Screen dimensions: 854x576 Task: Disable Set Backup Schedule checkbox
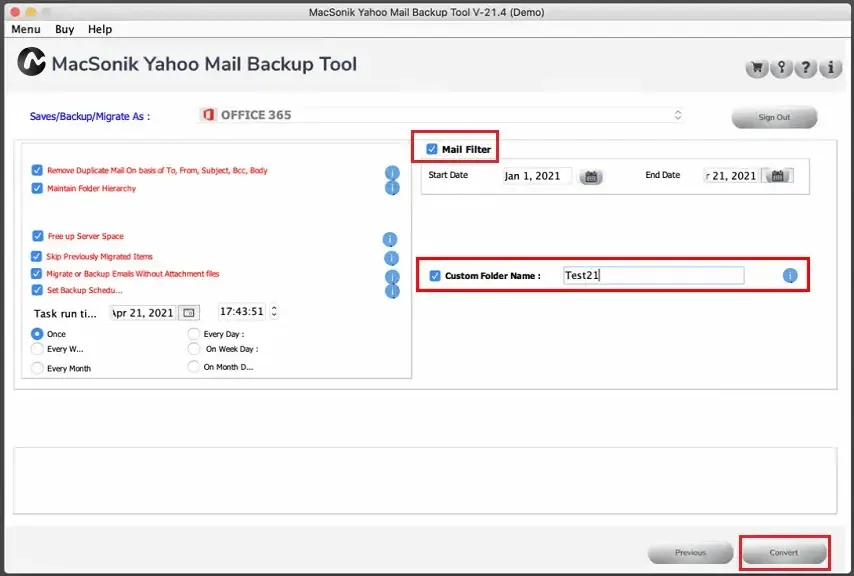coord(37,290)
